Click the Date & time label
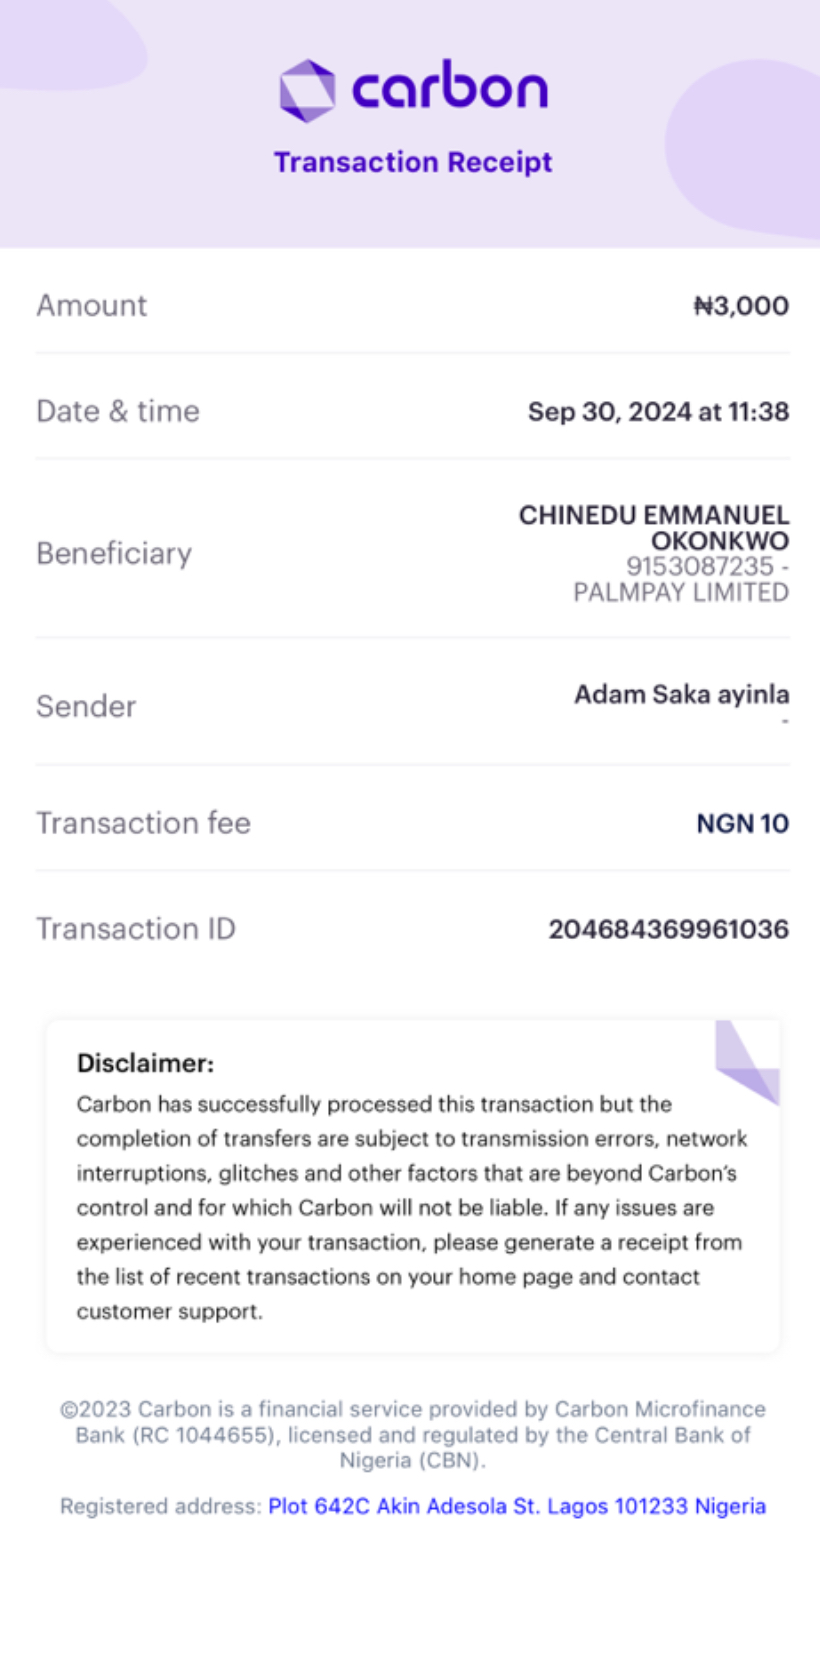This screenshot has width=820, height=1667. click(x=118, y=412)
